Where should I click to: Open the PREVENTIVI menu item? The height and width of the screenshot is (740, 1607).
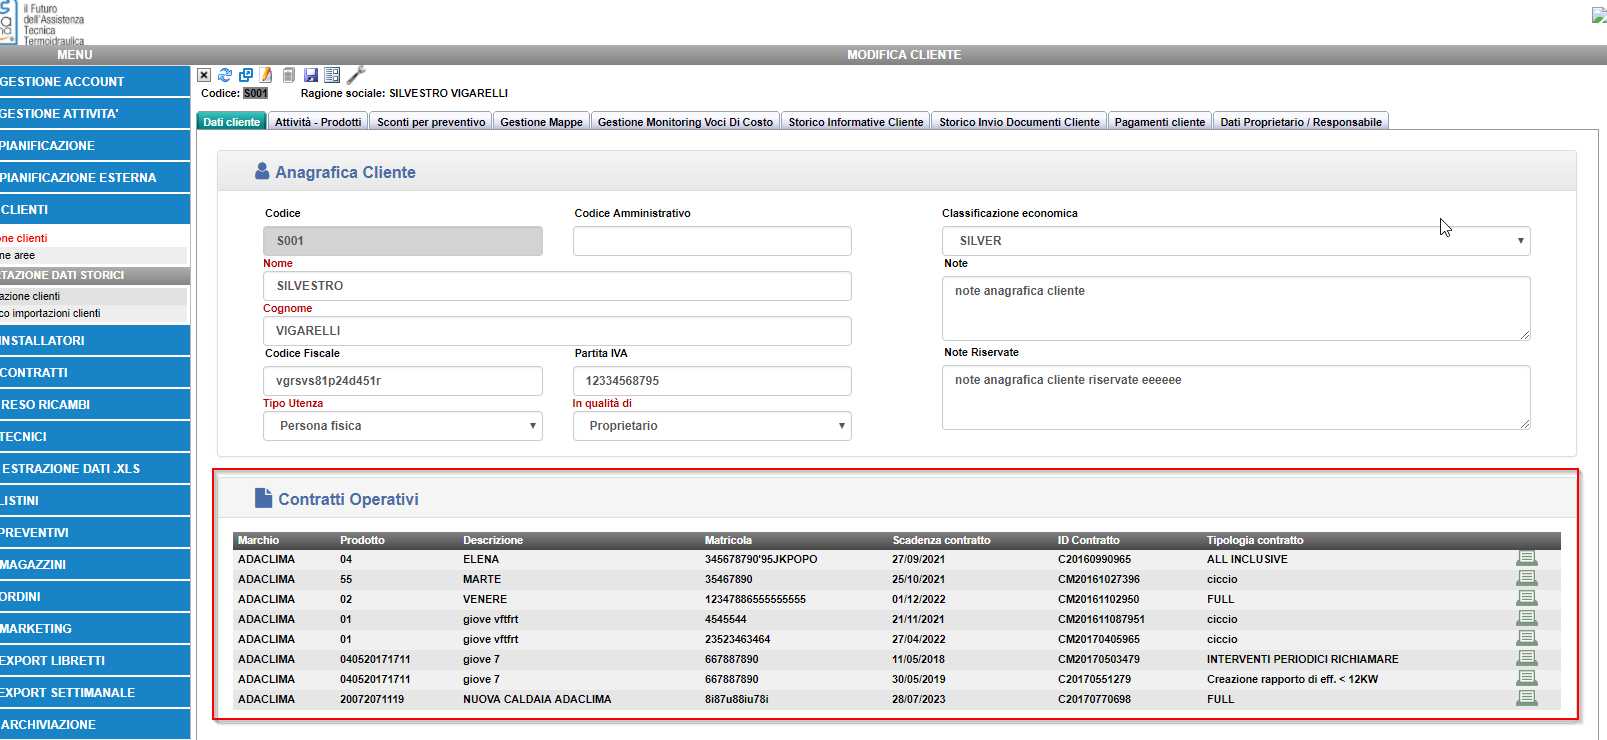click(95, 533)
